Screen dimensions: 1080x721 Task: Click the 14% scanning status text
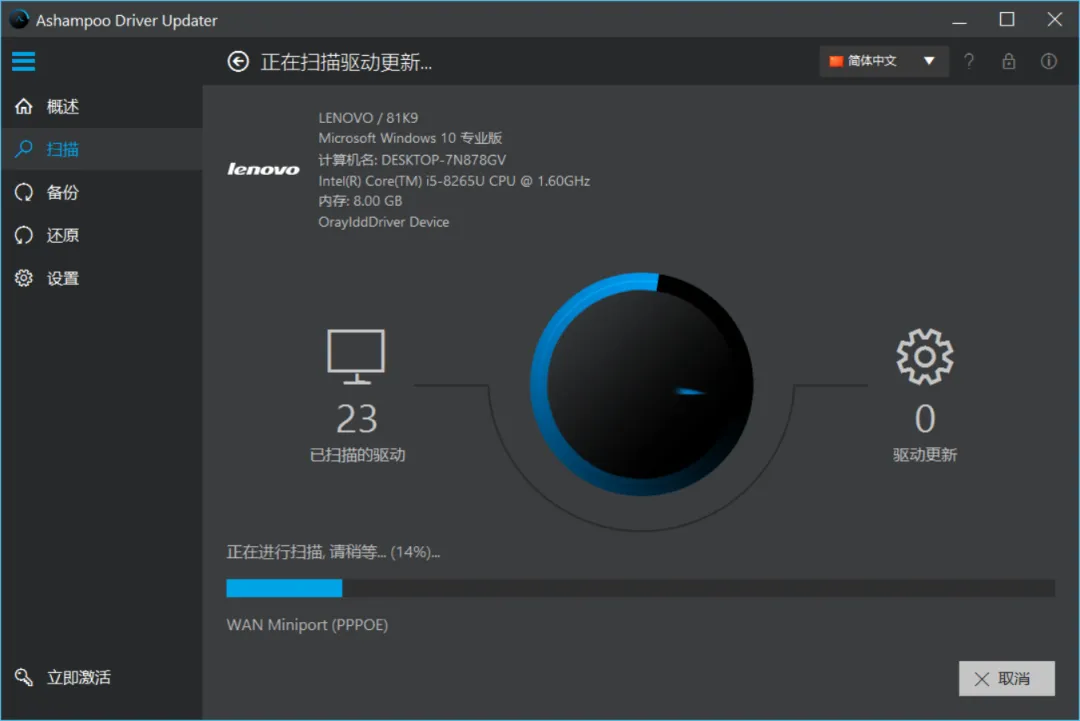pos(333,552)
